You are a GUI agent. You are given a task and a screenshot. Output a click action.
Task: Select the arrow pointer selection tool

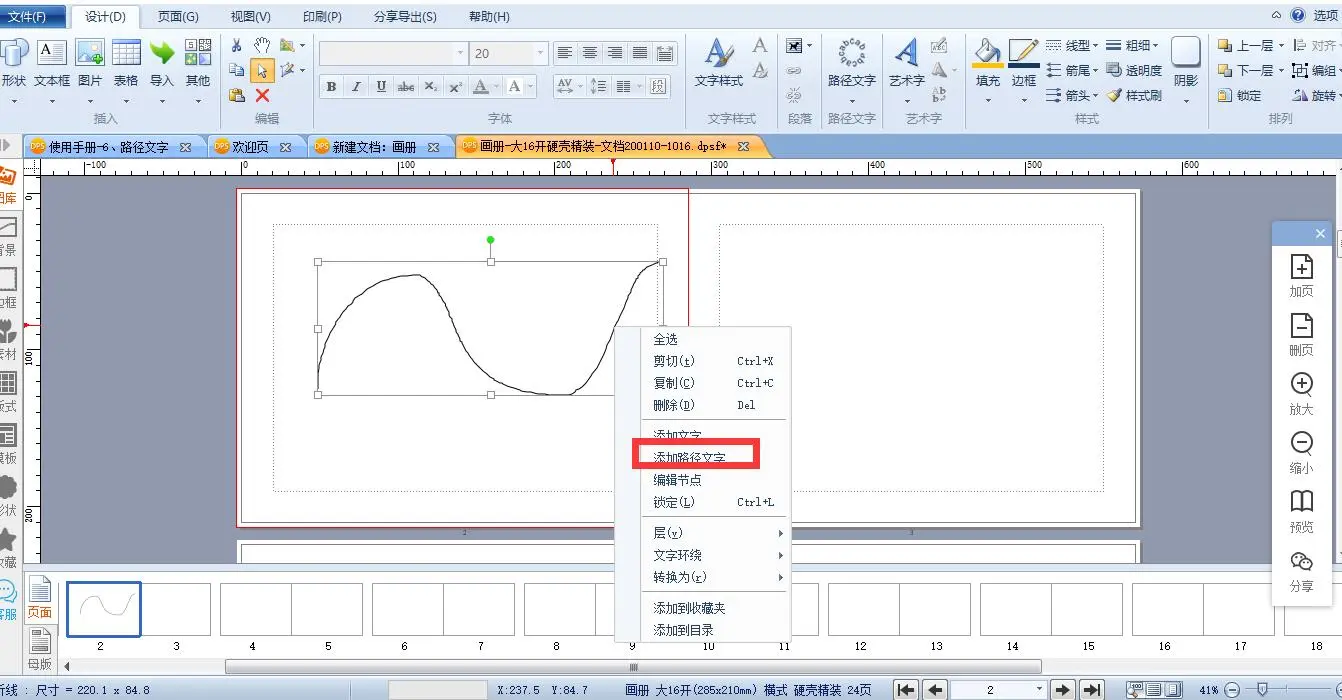[x=262, y=70]
